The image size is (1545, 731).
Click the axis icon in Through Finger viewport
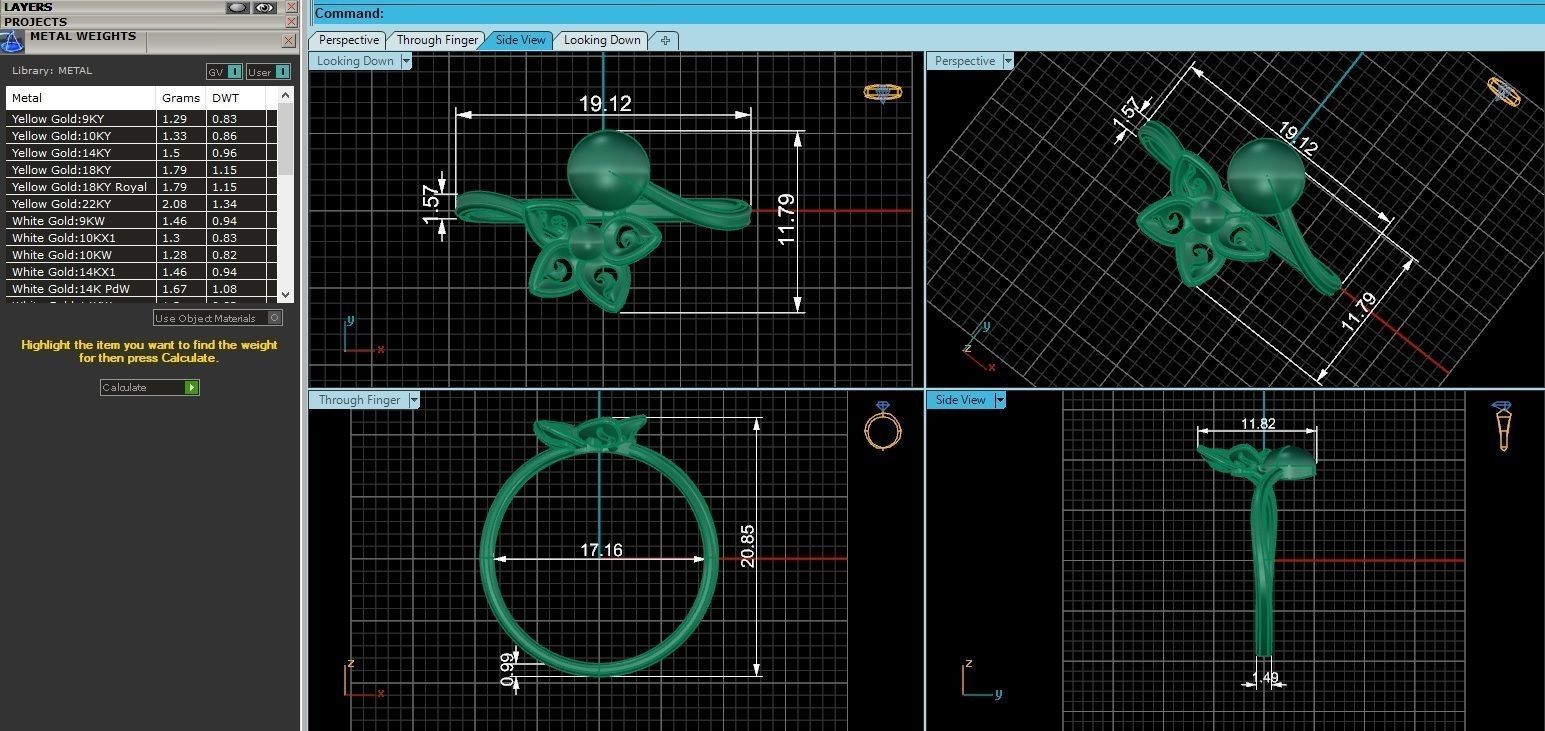[x=363, y=677]
